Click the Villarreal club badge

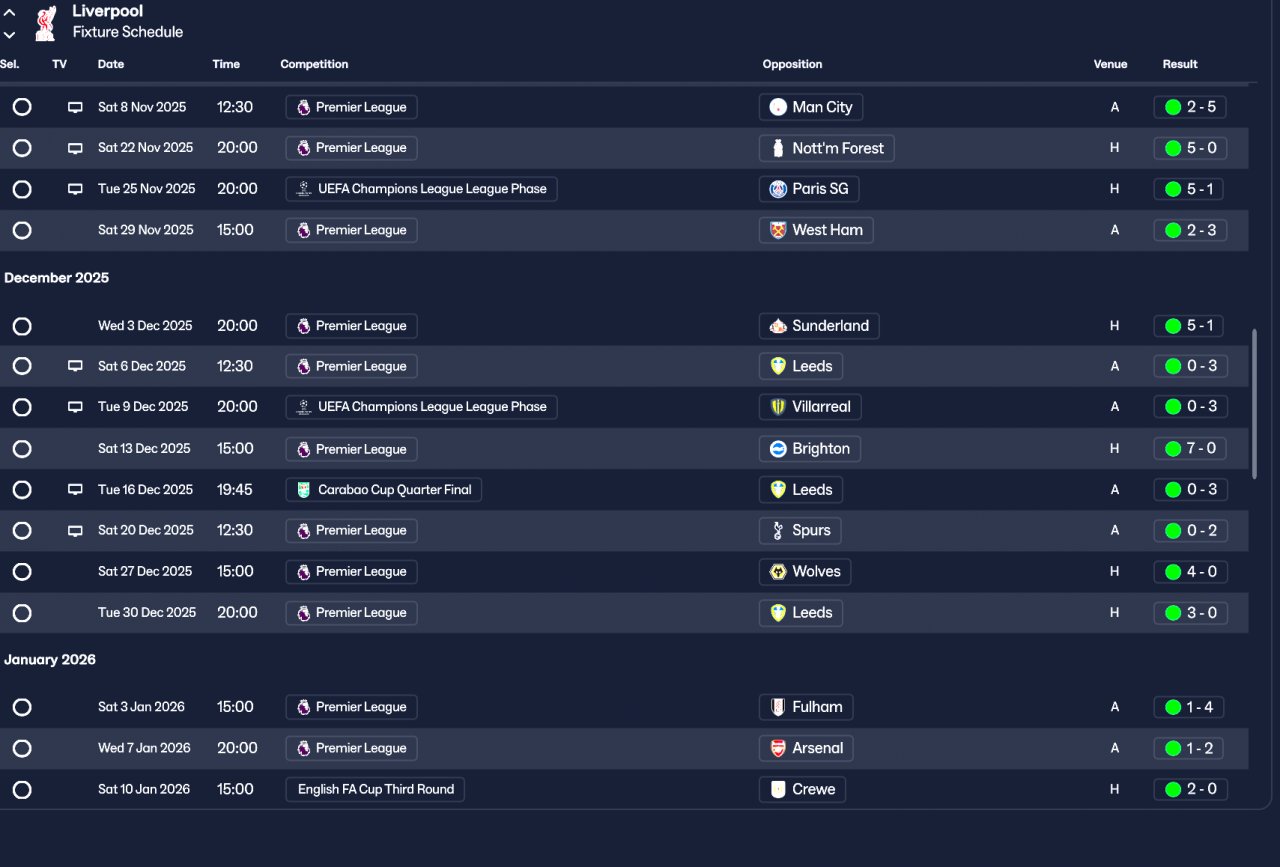(778, 407)
